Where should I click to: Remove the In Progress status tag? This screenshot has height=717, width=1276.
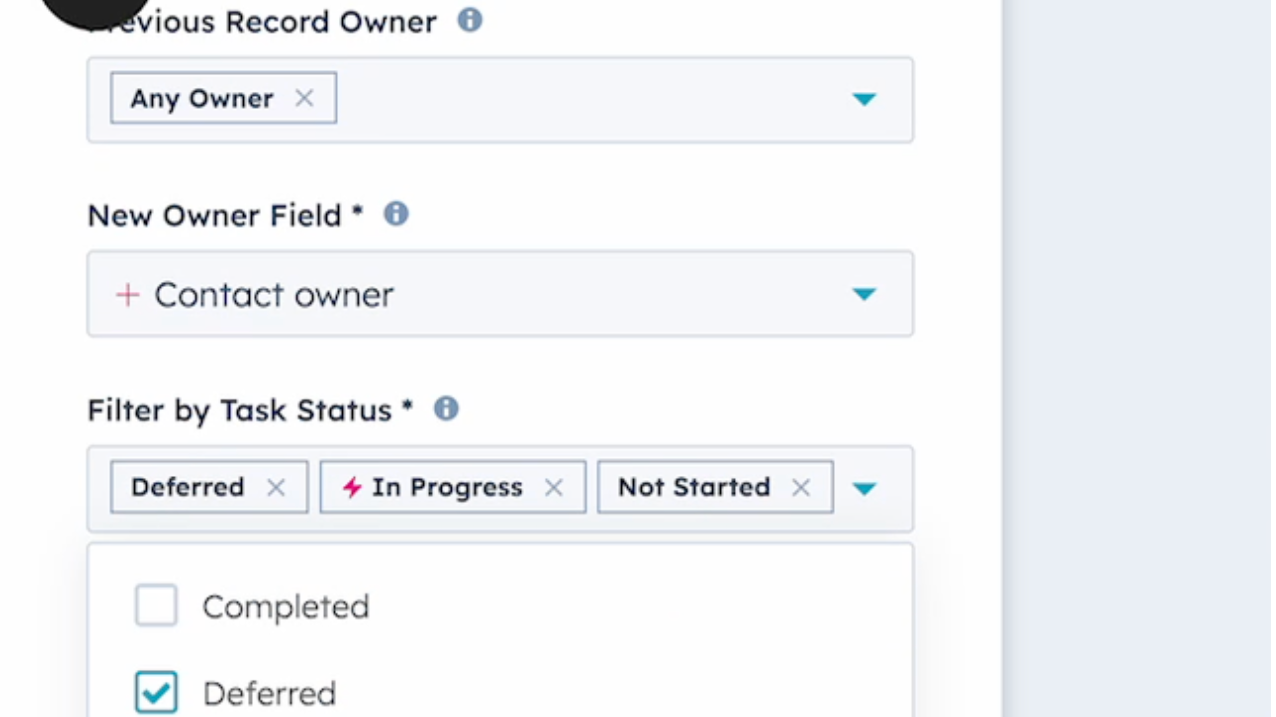click(x=554, y=487)
